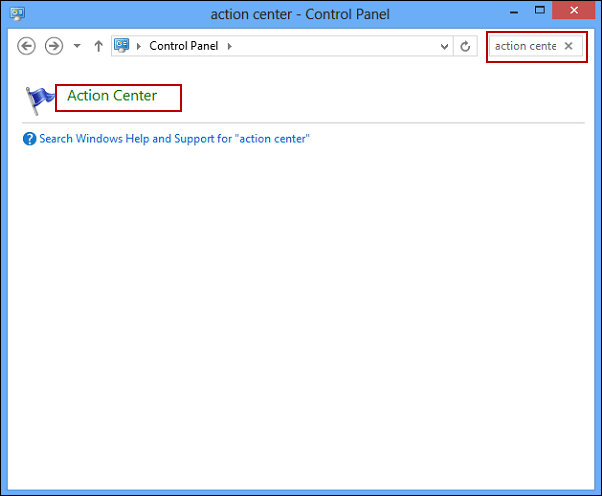This screenshot has height=496, width=602.
Task: Open the recent locations dropdown arrow
Action: coord(77,46)
